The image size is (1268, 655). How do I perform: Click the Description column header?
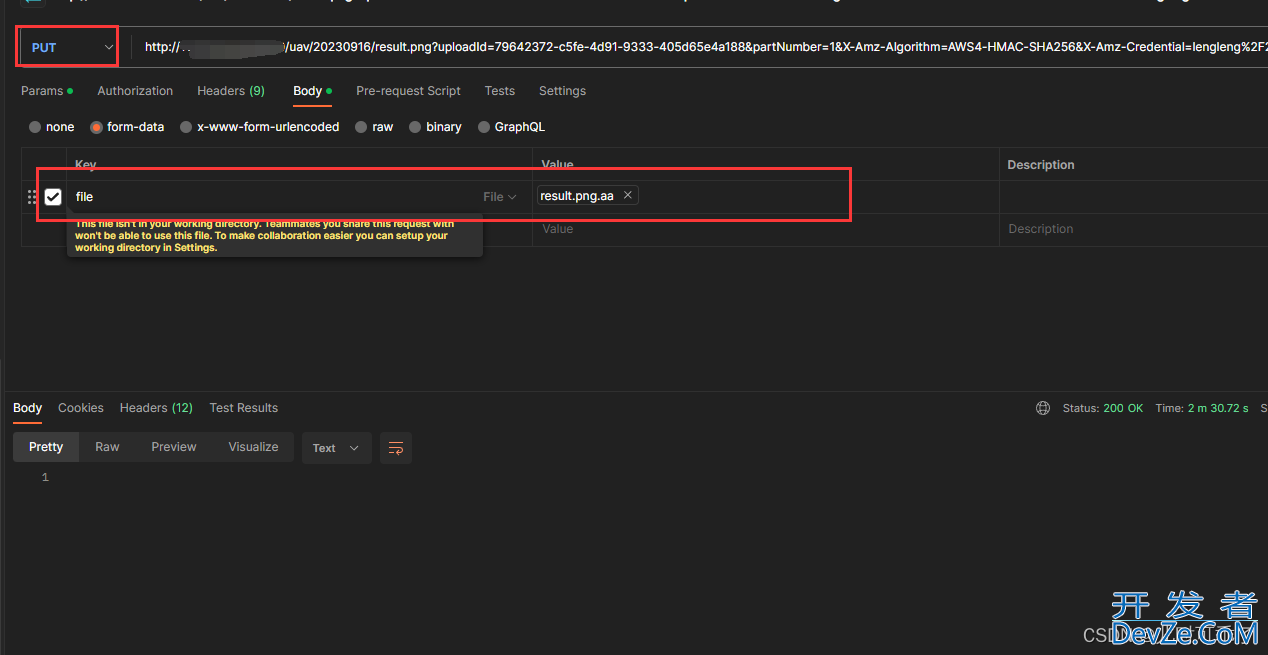coord(1041,165)
